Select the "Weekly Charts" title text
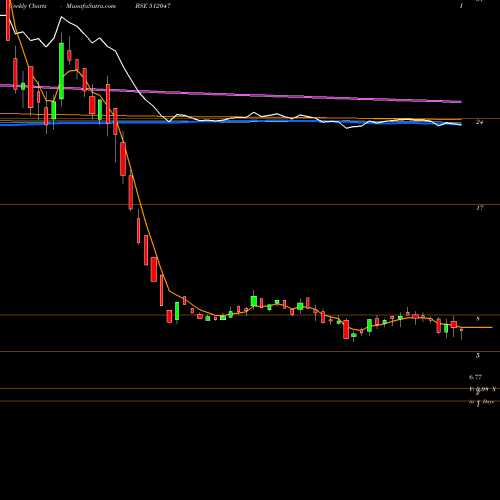The image size is (500, 500). (28, 6)
